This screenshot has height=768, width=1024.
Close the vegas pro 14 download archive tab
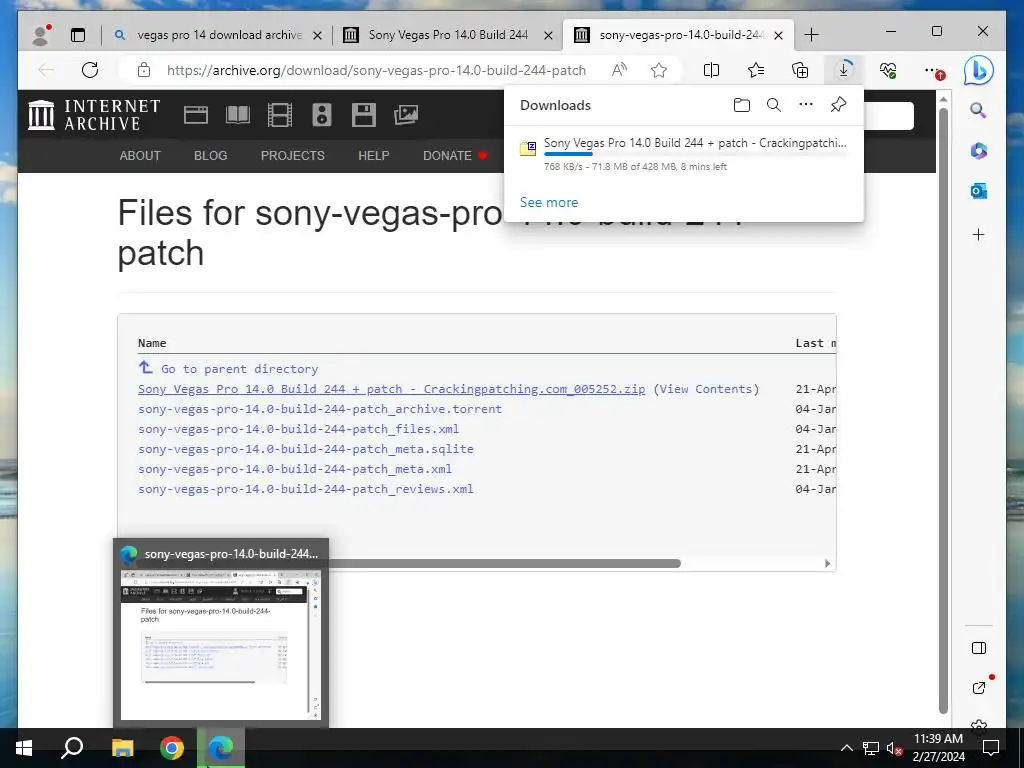pyautogui.click(x=317, y=35)
